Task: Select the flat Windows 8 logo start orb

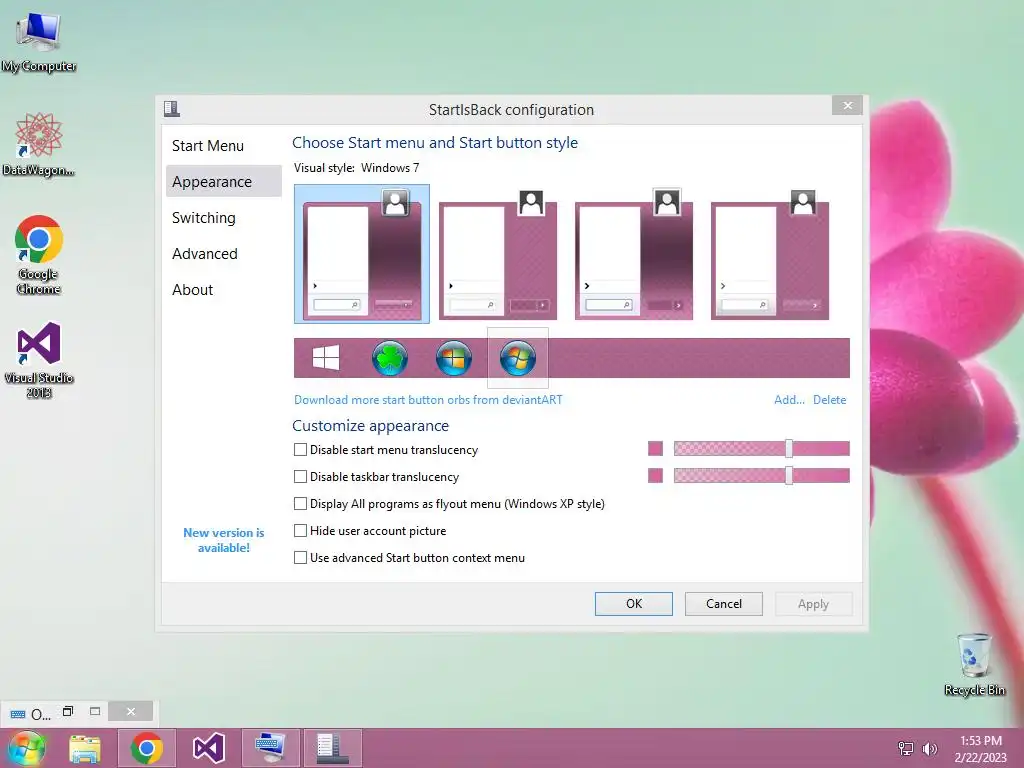Action: (x=326, y=358)
